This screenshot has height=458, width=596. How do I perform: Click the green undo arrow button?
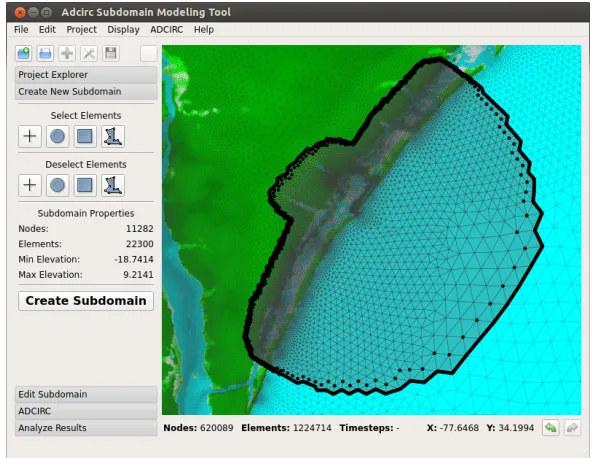[x=550, y=428]
